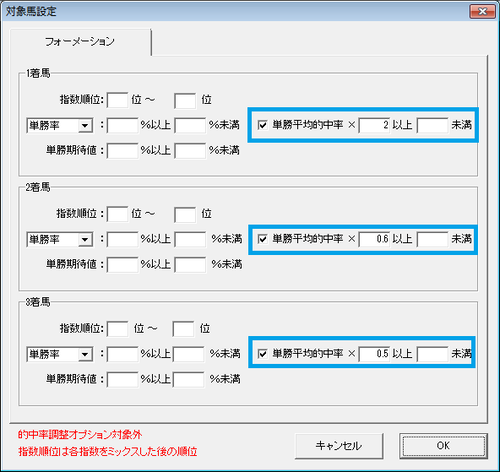Click 2着馬 単勝平均的中率 未満 field

(433, 239)
